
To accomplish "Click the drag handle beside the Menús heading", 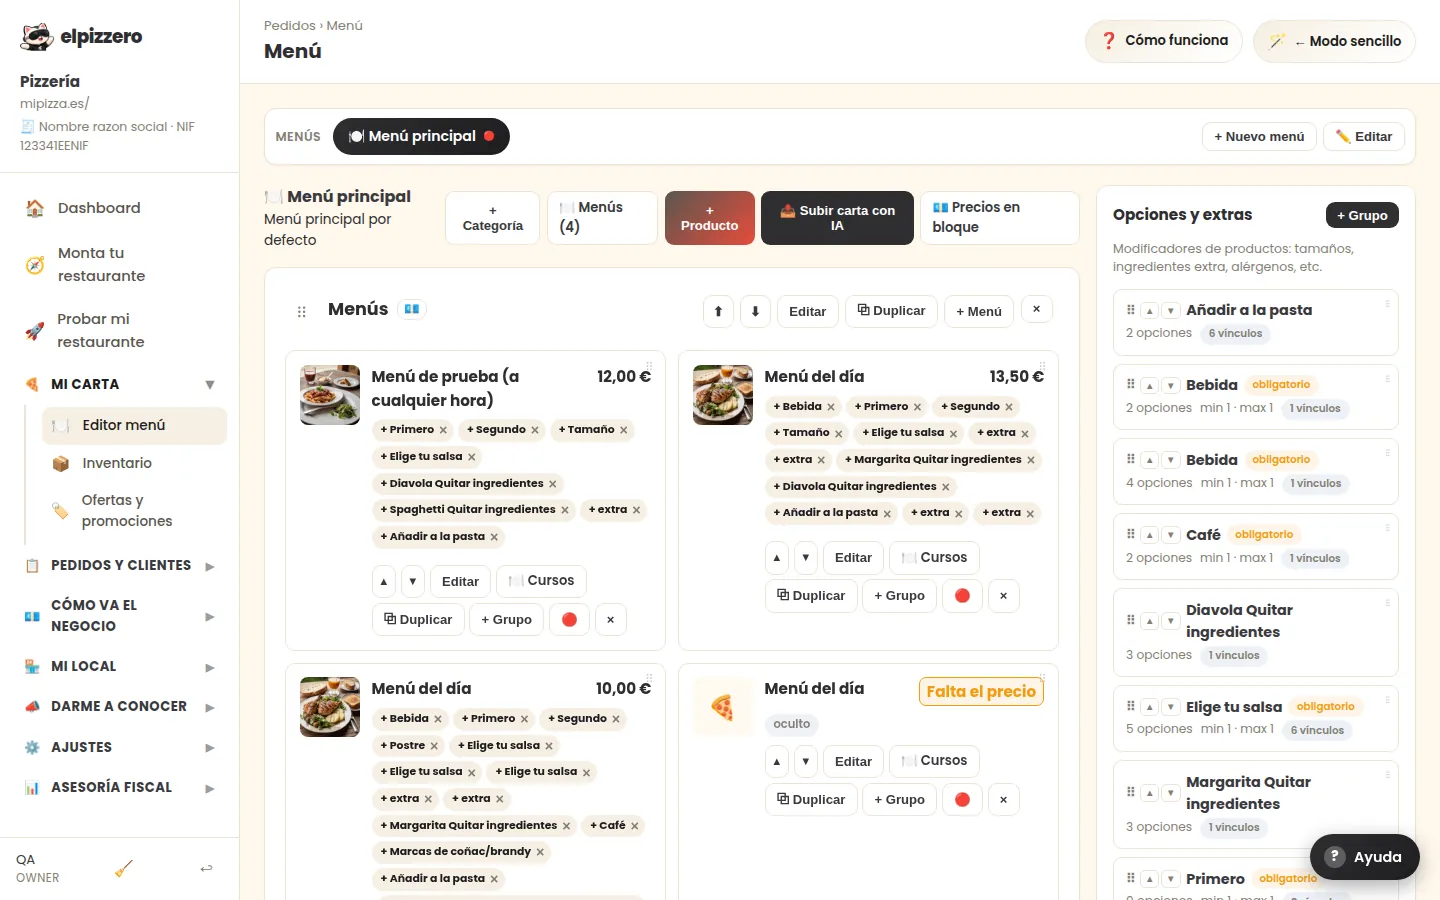I will (x=302, y=312).
